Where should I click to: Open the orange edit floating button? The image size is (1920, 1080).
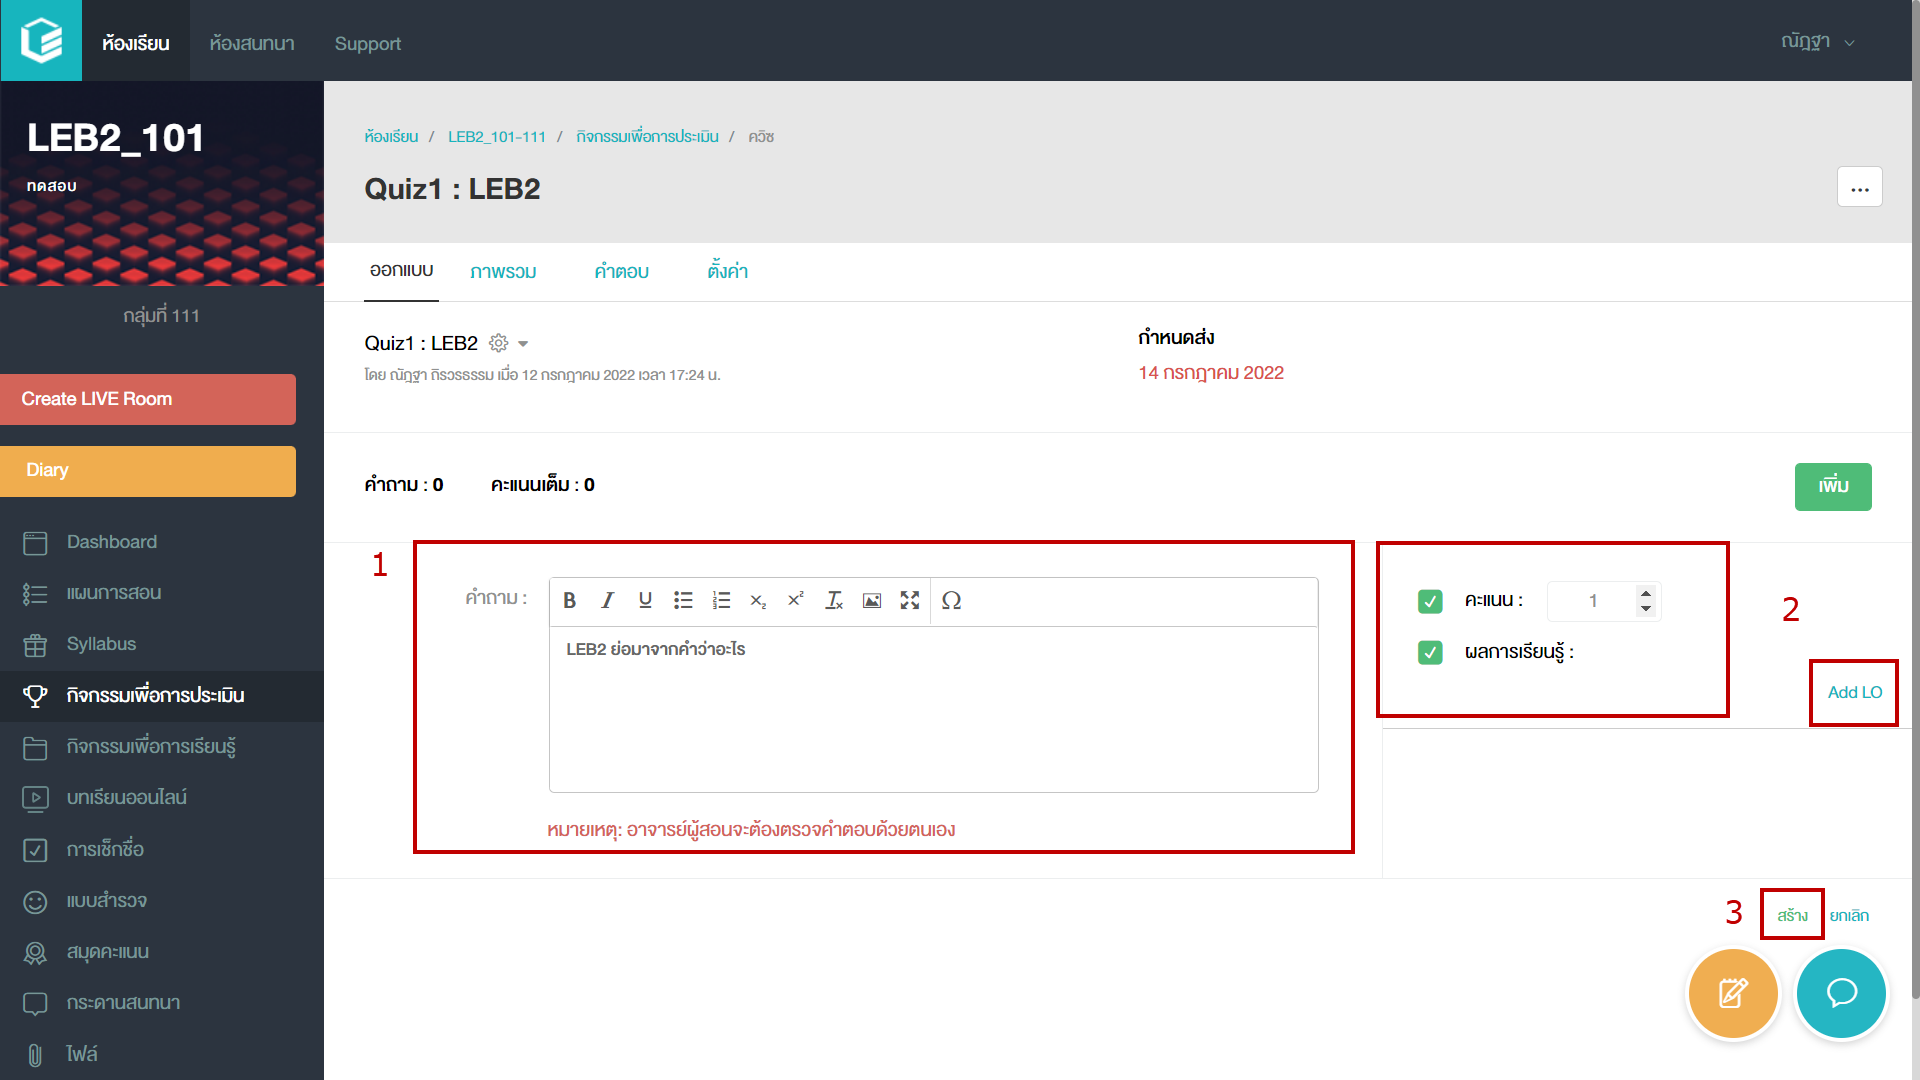tap(1733, 993)
